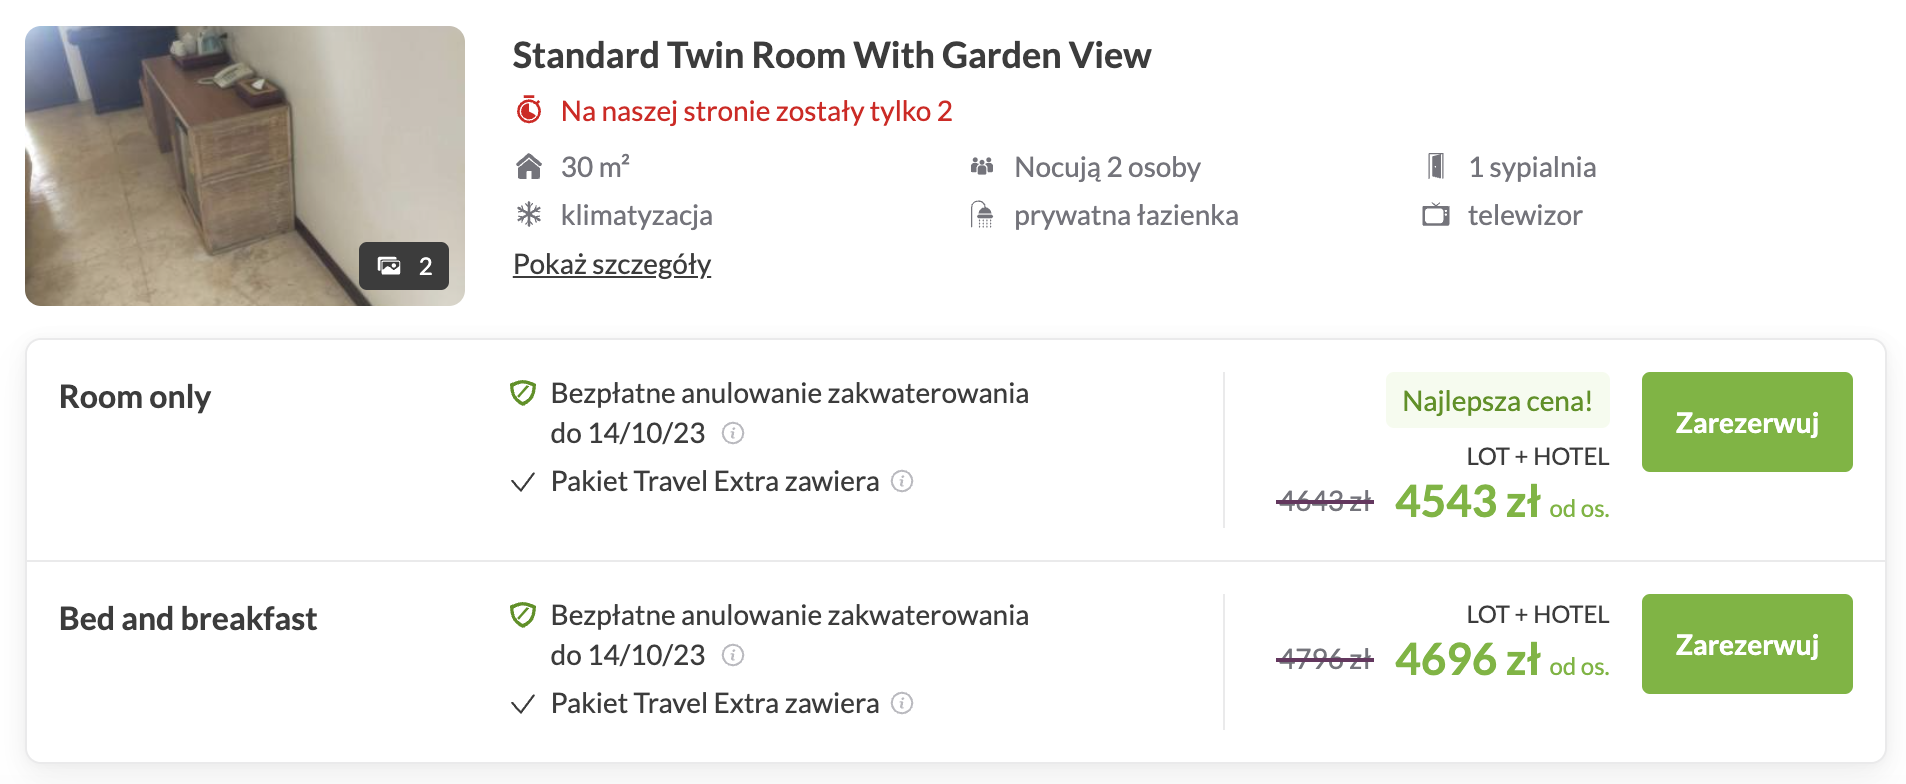Click the shower icon for prywatna łazienka

(982, 214)
